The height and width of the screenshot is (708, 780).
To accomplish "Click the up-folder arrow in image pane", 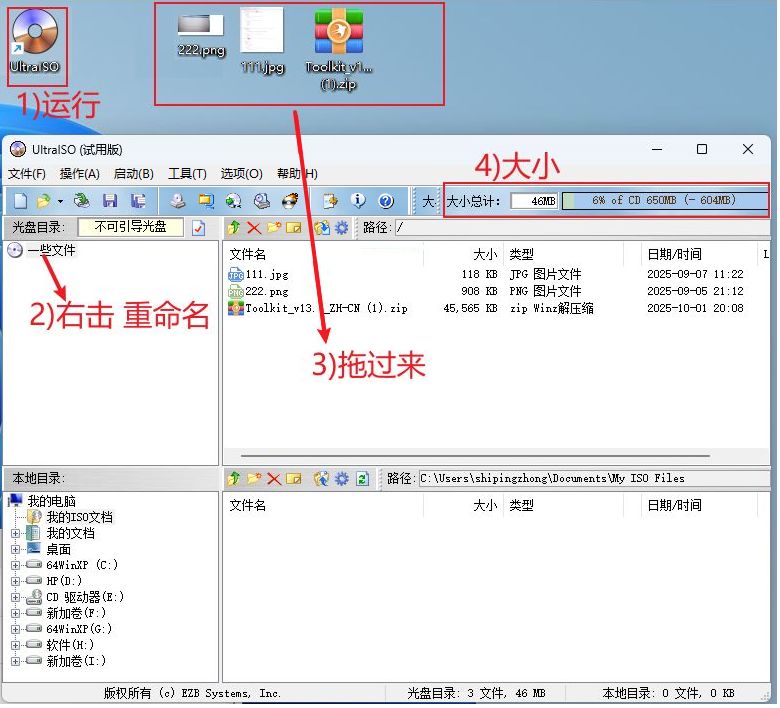I will coord(234,228).
